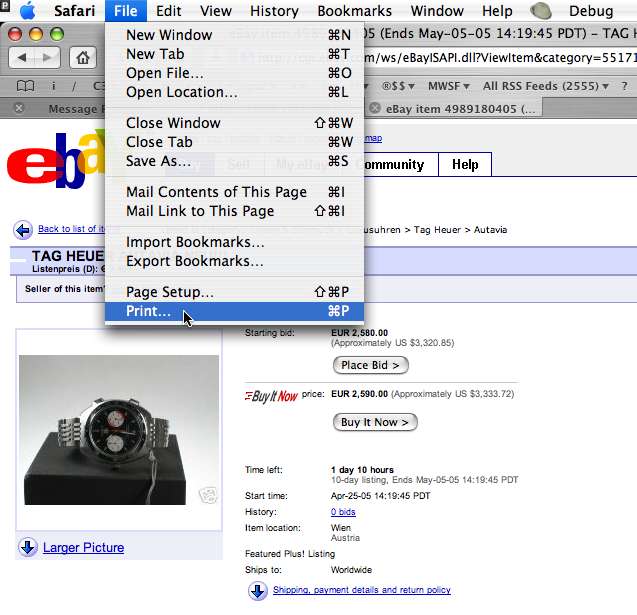The width and height of the screenshot is (637, 615).
Task: Open the Larger Picture link
Action: (83, 548)
